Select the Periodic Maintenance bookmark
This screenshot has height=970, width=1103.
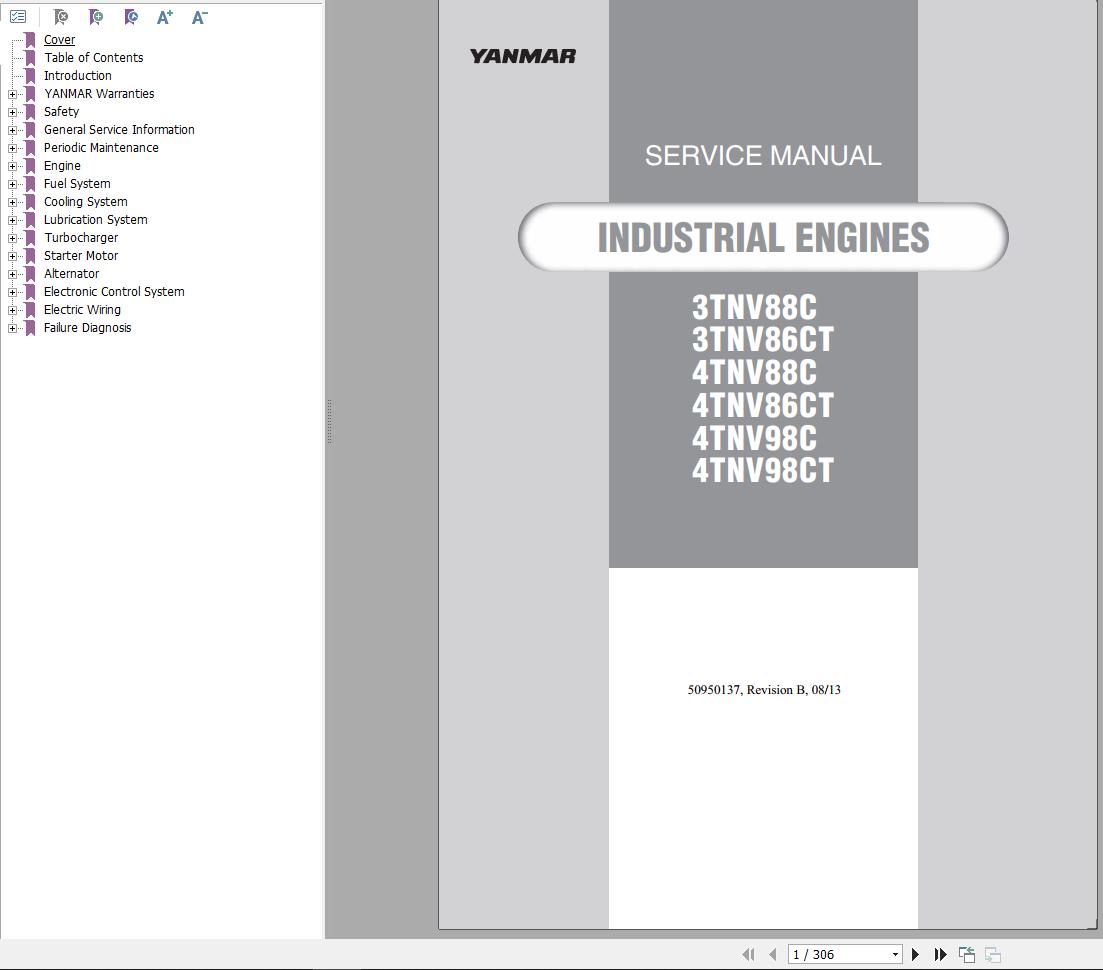click(x=101, y=148)
